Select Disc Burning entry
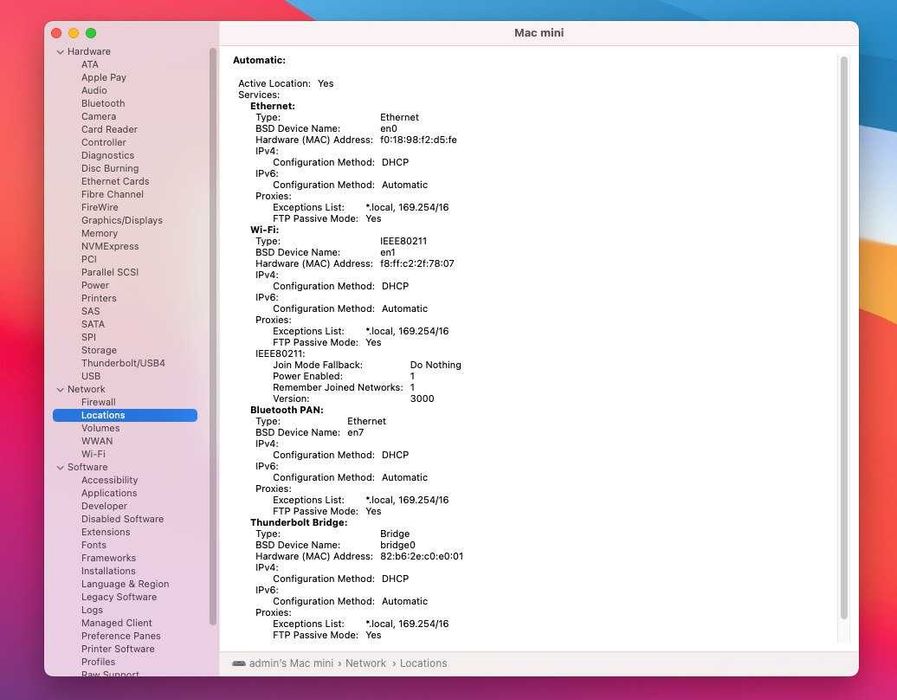 click(110, 168)
